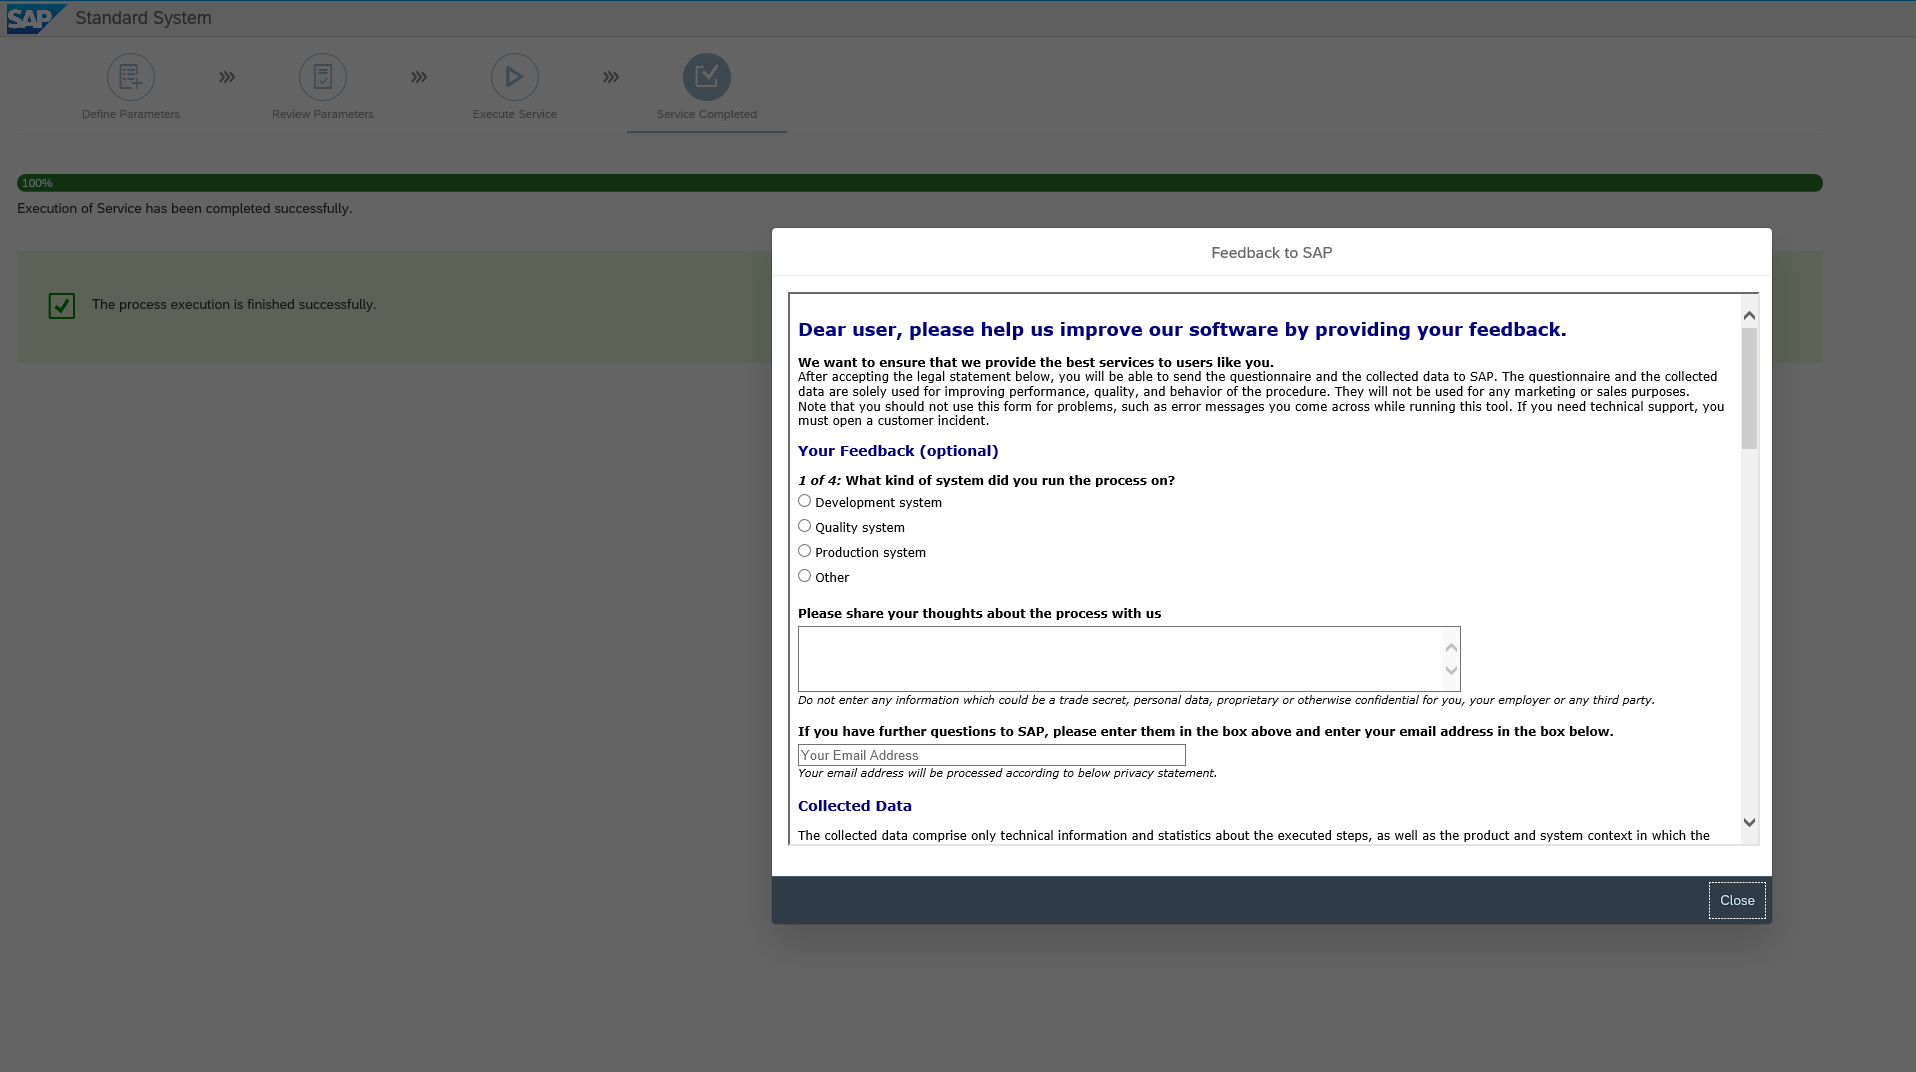
Task: Select the Define Parameters step icon
Action: pyautogui.click(x=131, y=77)
